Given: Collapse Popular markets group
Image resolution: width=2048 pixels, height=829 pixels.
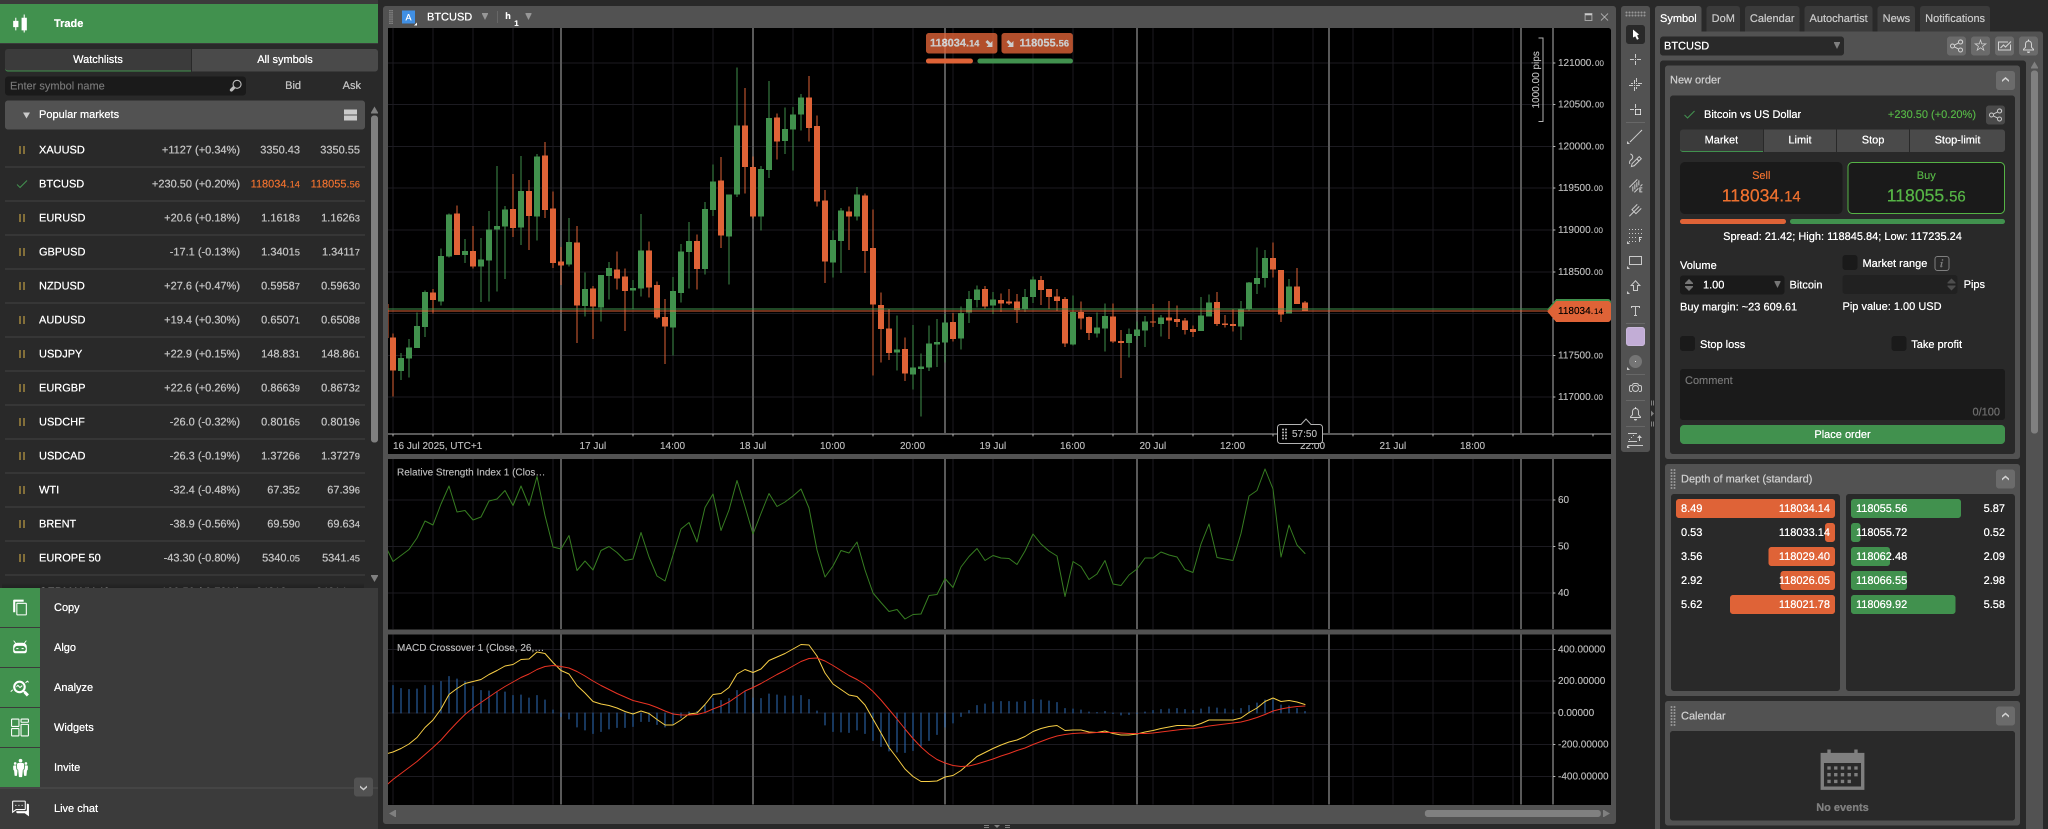Looking at the screenshot, I should [x=27, y=115].
